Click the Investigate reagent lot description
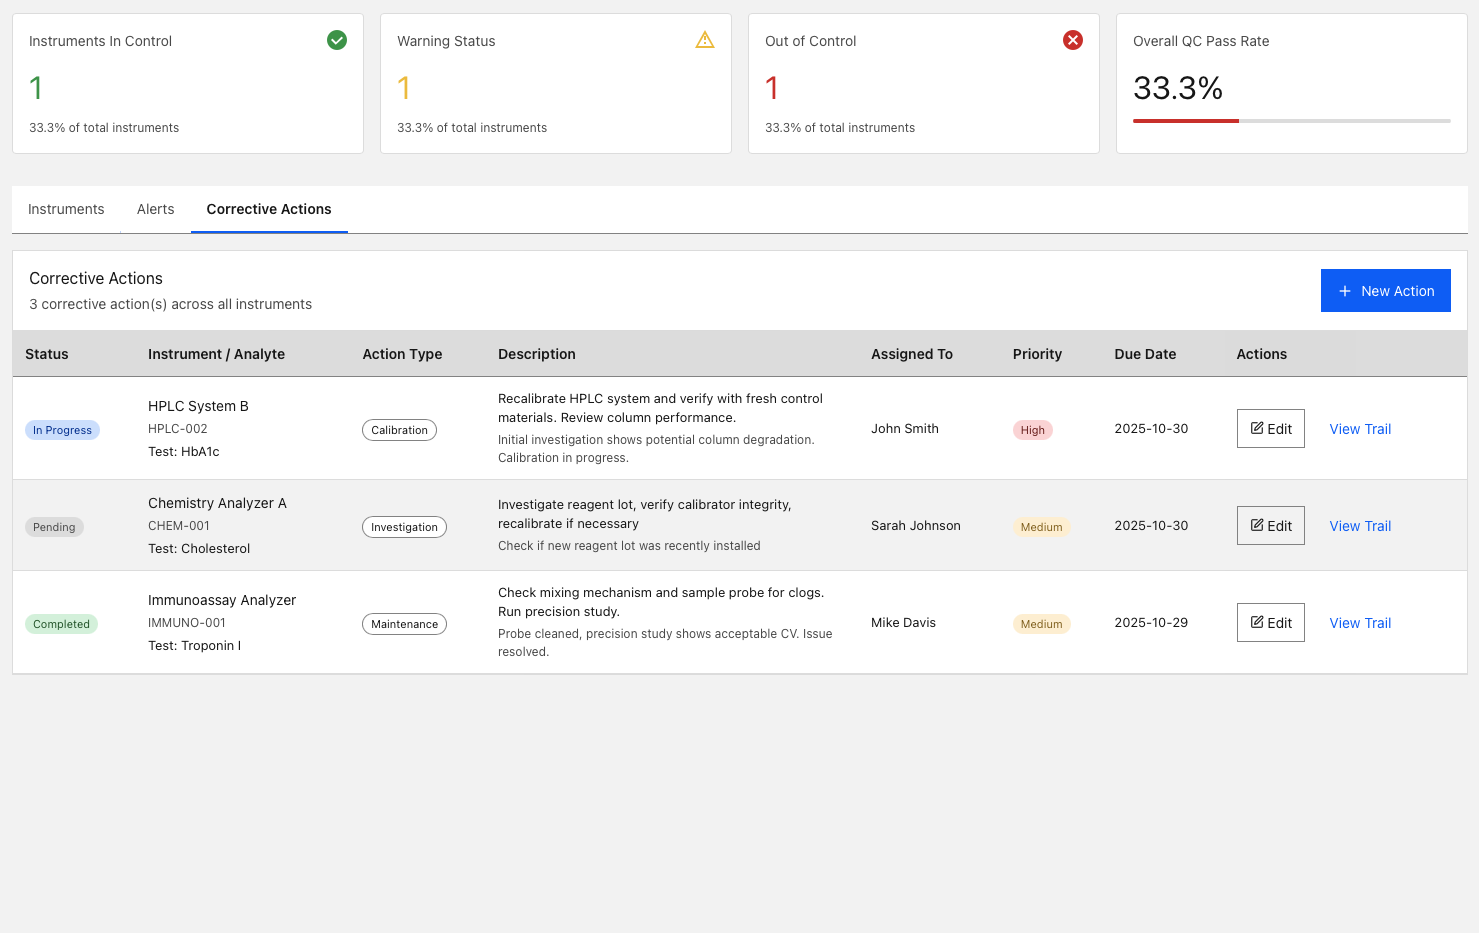Screen dimensions: 1479x933 pyautogui.click(x=645, y=514)
